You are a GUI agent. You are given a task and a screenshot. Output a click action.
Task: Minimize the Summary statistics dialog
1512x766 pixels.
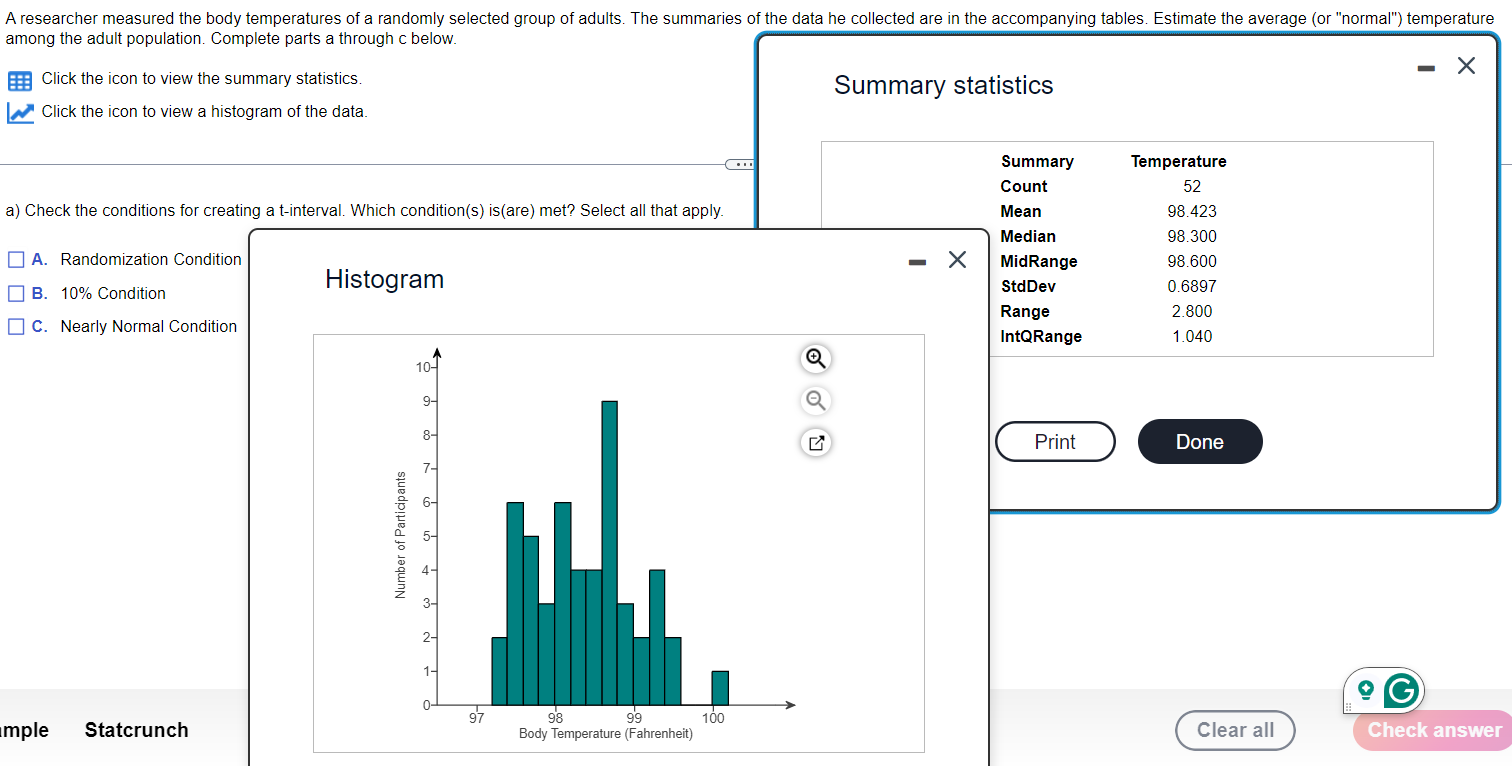[1426, 67]
